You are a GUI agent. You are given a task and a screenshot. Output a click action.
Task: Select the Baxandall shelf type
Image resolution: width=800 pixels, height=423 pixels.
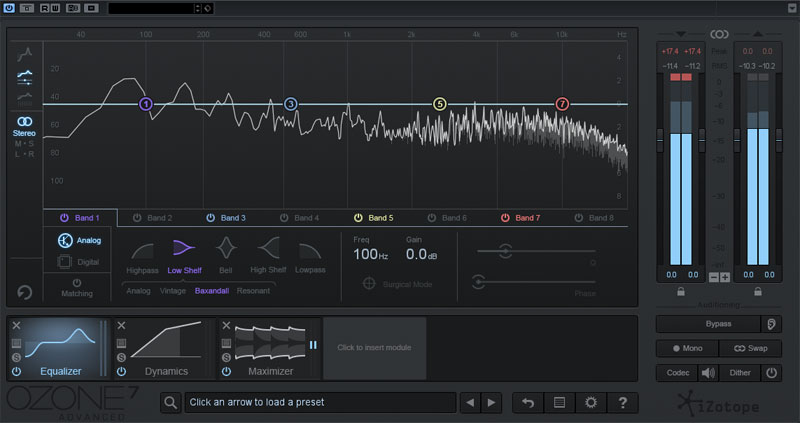click(x=212, y=291)
